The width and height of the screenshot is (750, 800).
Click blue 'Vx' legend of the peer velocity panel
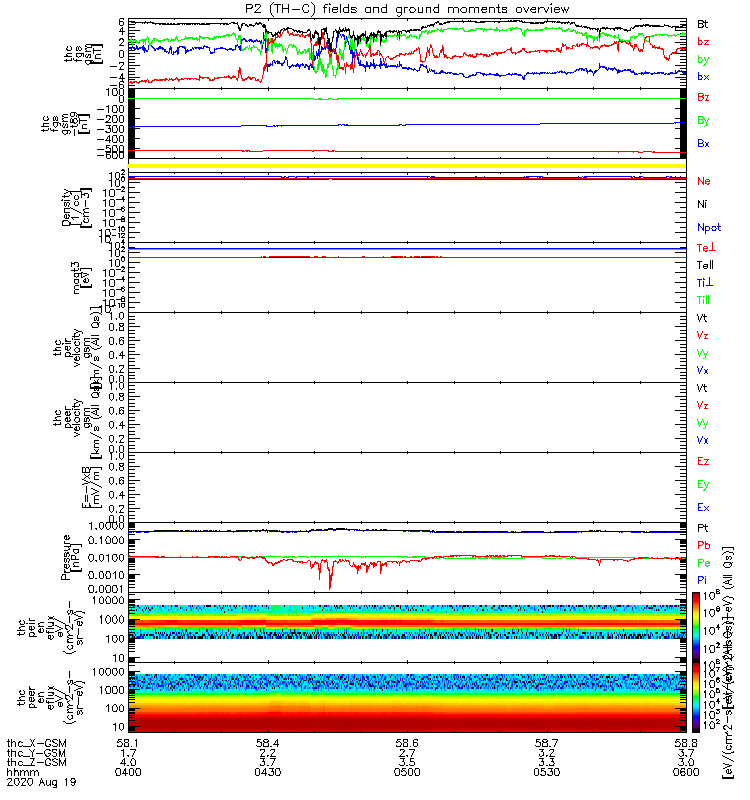[x=703, y=440]
